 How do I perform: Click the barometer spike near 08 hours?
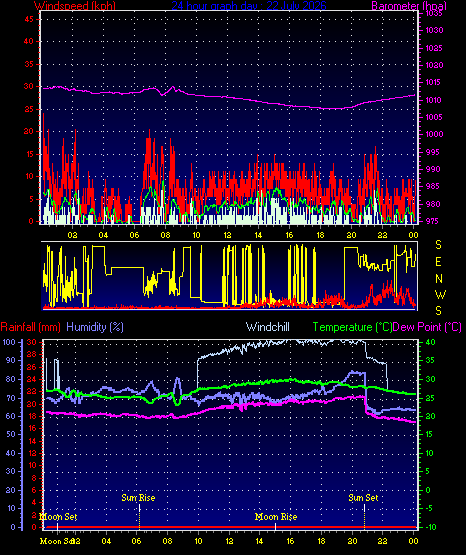pyautogui.click(x=173, y=87)
